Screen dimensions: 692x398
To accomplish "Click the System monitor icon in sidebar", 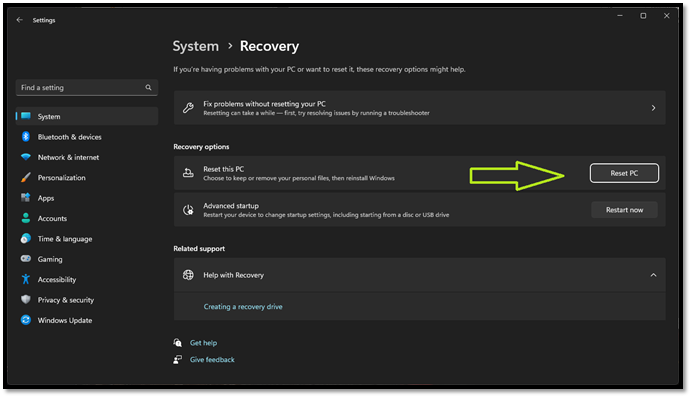I will [x=26, y=116].
